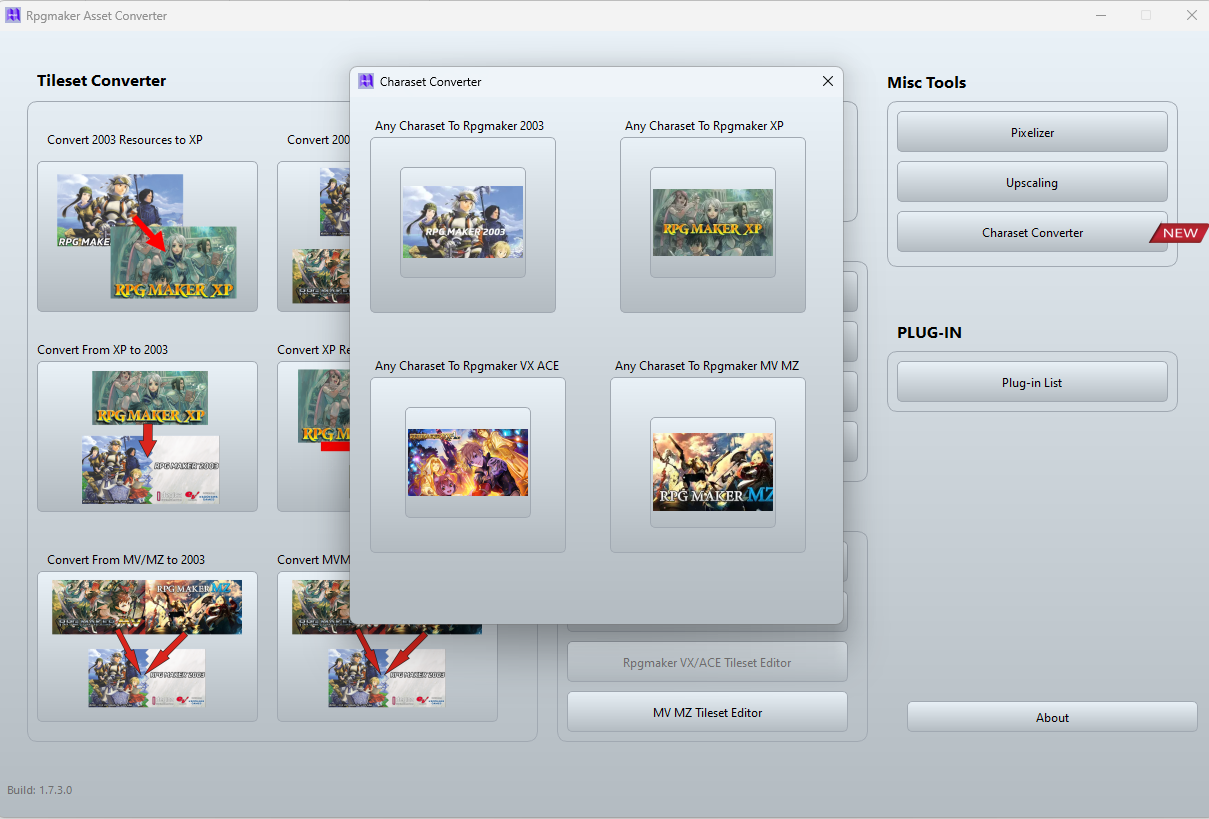The width and height of the screenshot is (1209, 819).
Task: Click the NEW ribbon badge
Action: click(x=1178, y=233)
